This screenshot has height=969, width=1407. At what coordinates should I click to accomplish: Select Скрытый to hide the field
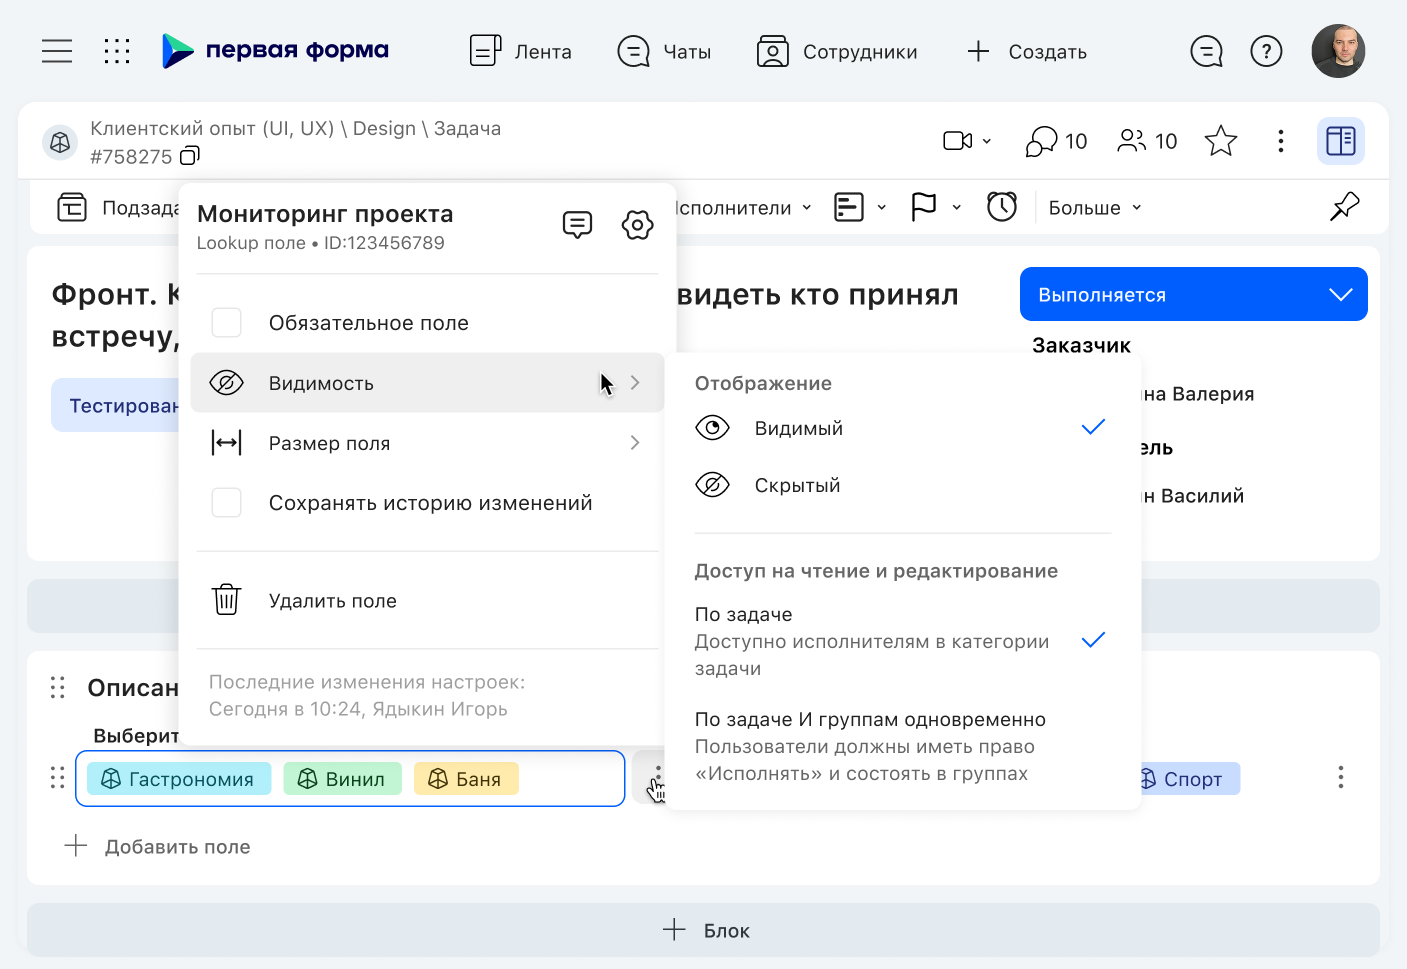797,484
